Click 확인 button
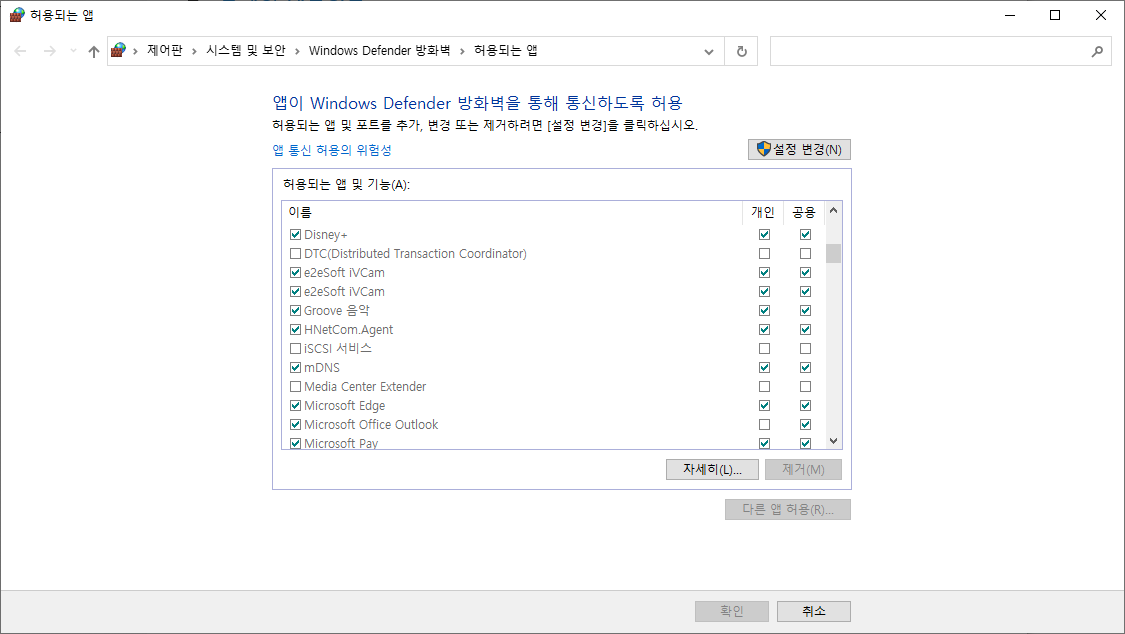This screenshot has width=1125, height=634. pyautogui.click(x=732, y=611)
